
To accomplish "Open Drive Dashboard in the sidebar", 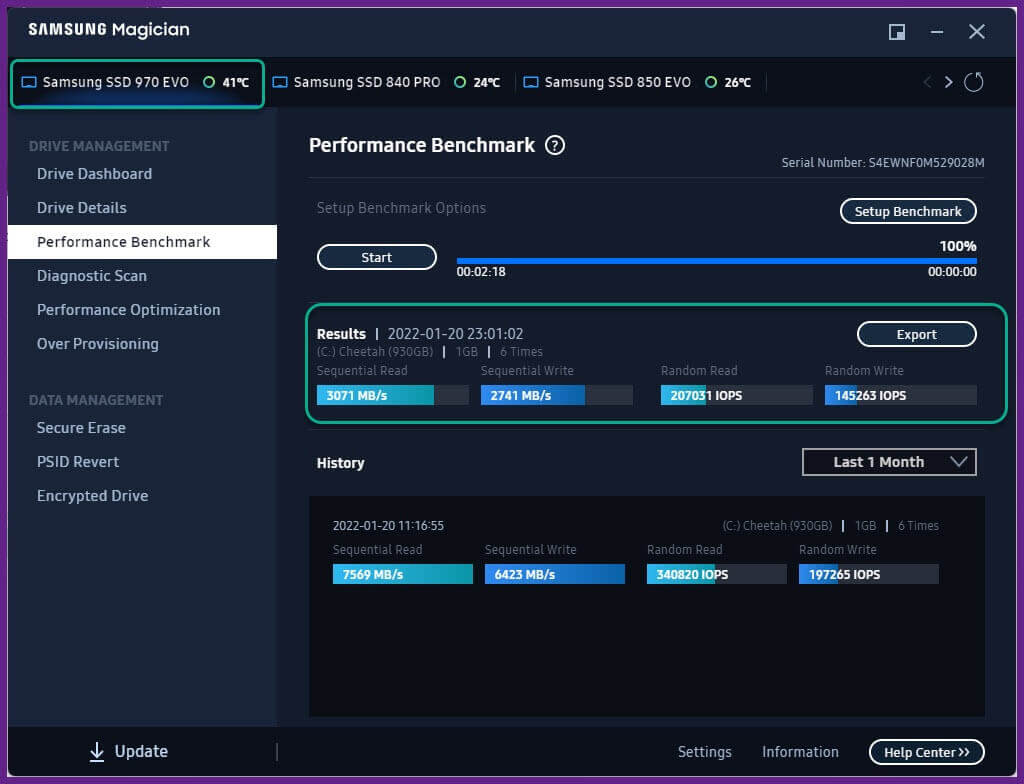I will (x=95, y=174).
